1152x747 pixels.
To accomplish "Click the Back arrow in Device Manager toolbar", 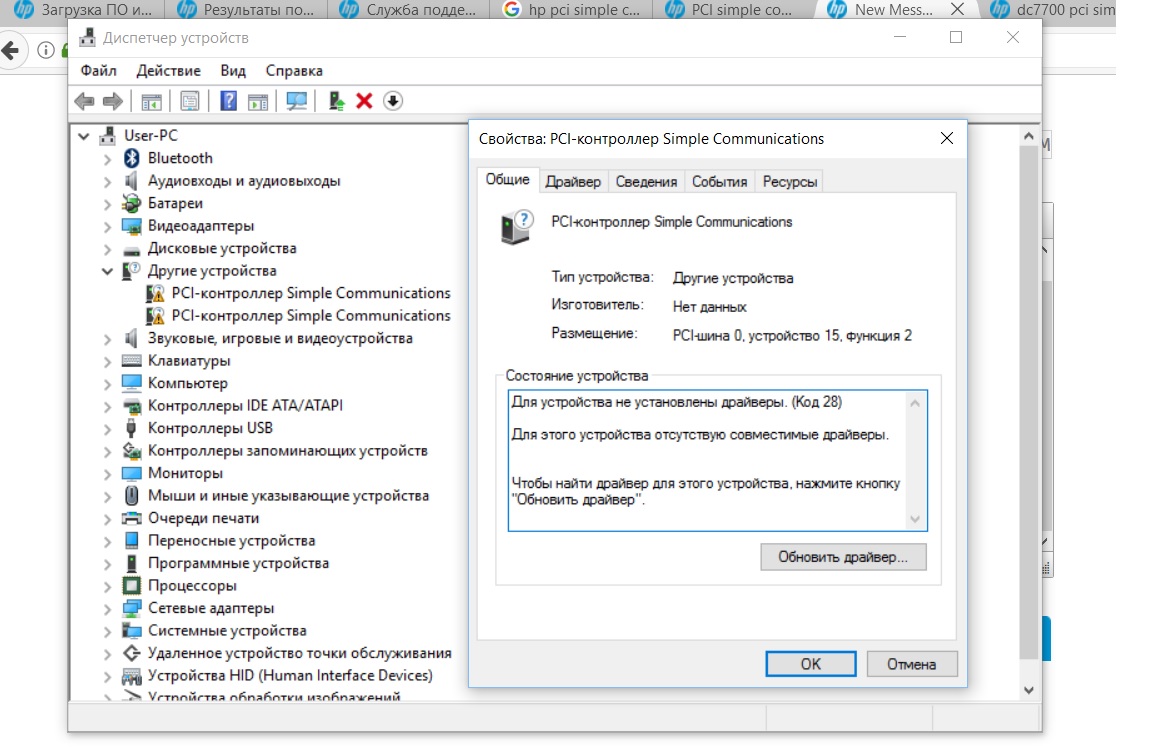I will coord(84,101).
